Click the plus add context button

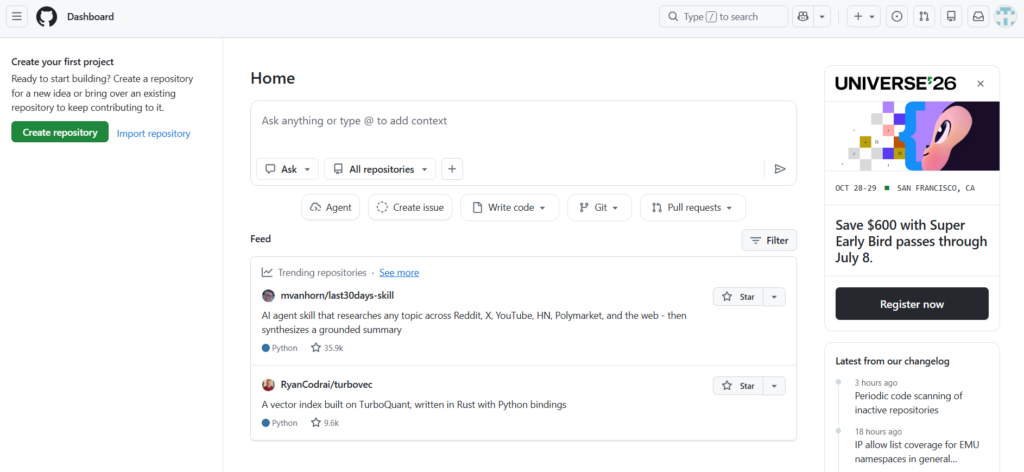(x=452, y=169)
